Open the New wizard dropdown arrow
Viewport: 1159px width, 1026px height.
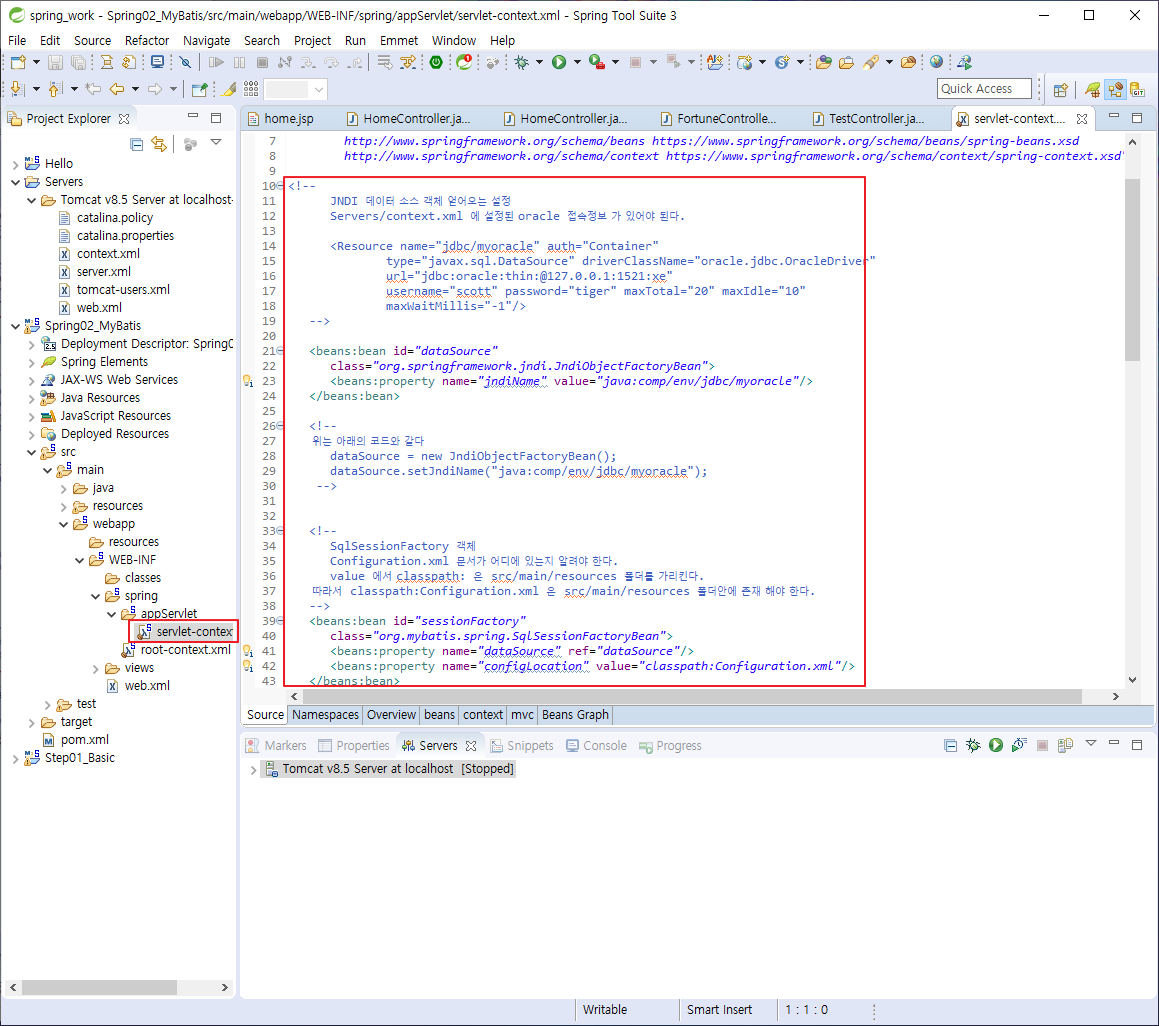[x=35, y=63]
